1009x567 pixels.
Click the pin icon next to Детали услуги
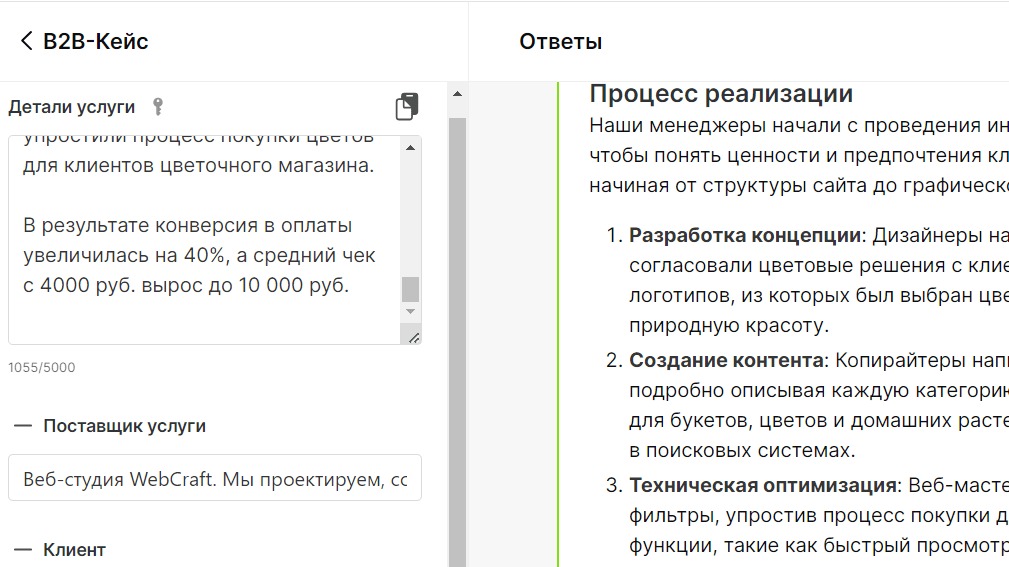(x=158, y=106)
